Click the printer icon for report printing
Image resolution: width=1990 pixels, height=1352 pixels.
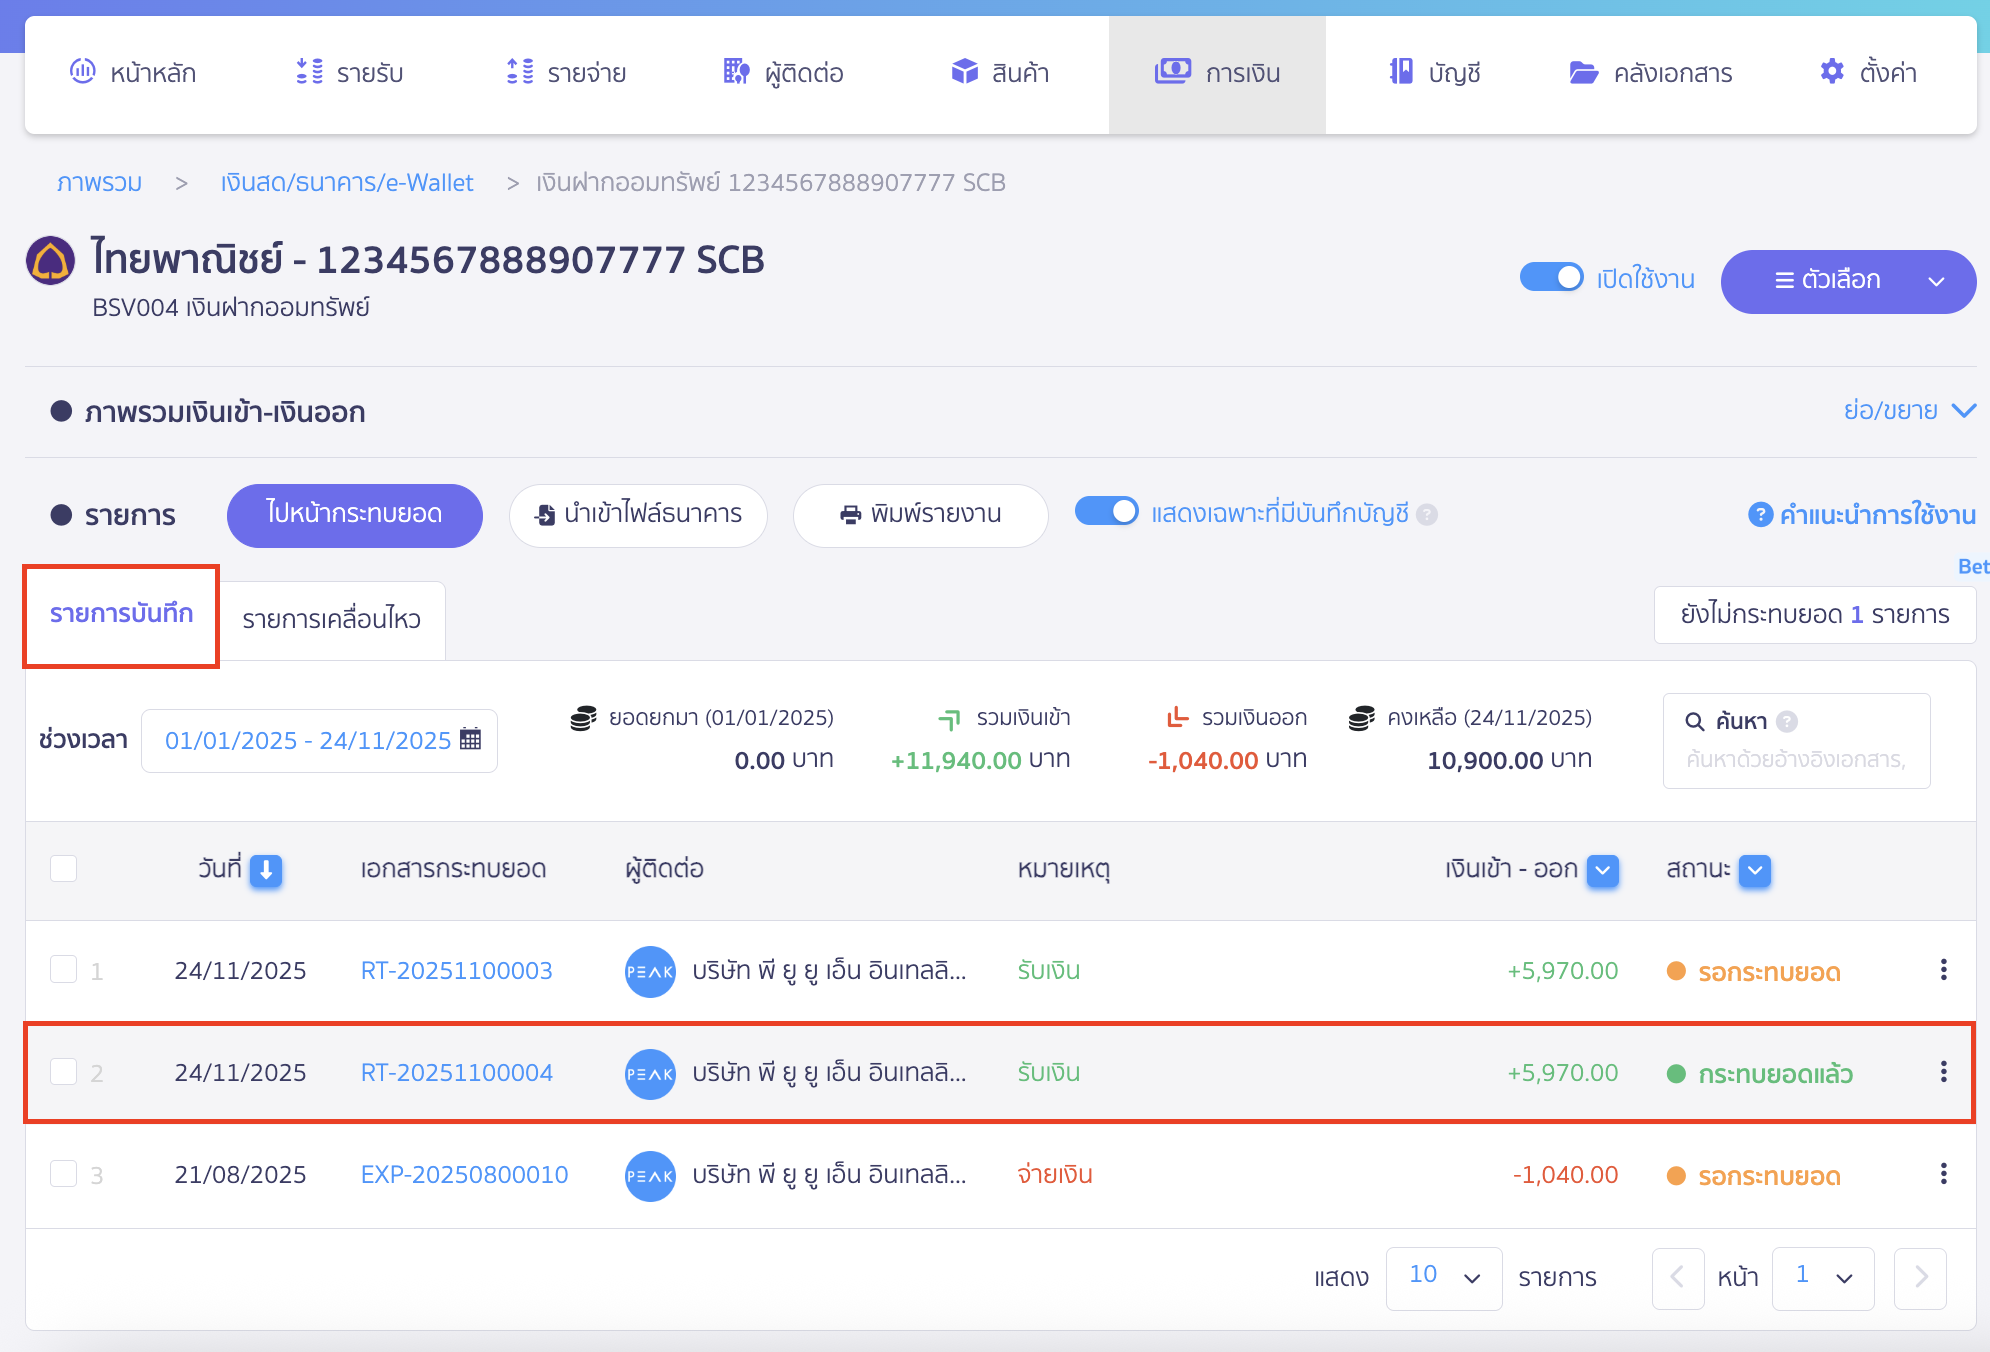click(850, 515)
